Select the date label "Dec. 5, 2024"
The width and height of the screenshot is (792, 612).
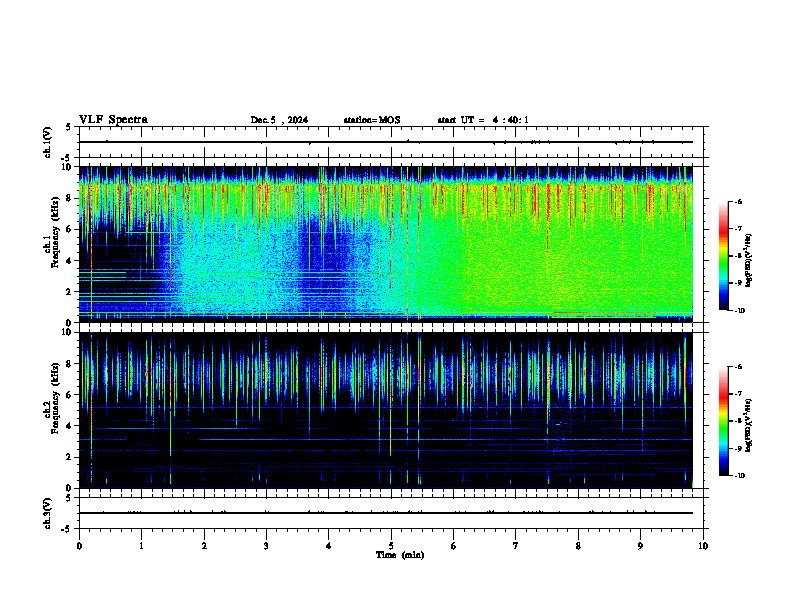click(x=279, y=120)
